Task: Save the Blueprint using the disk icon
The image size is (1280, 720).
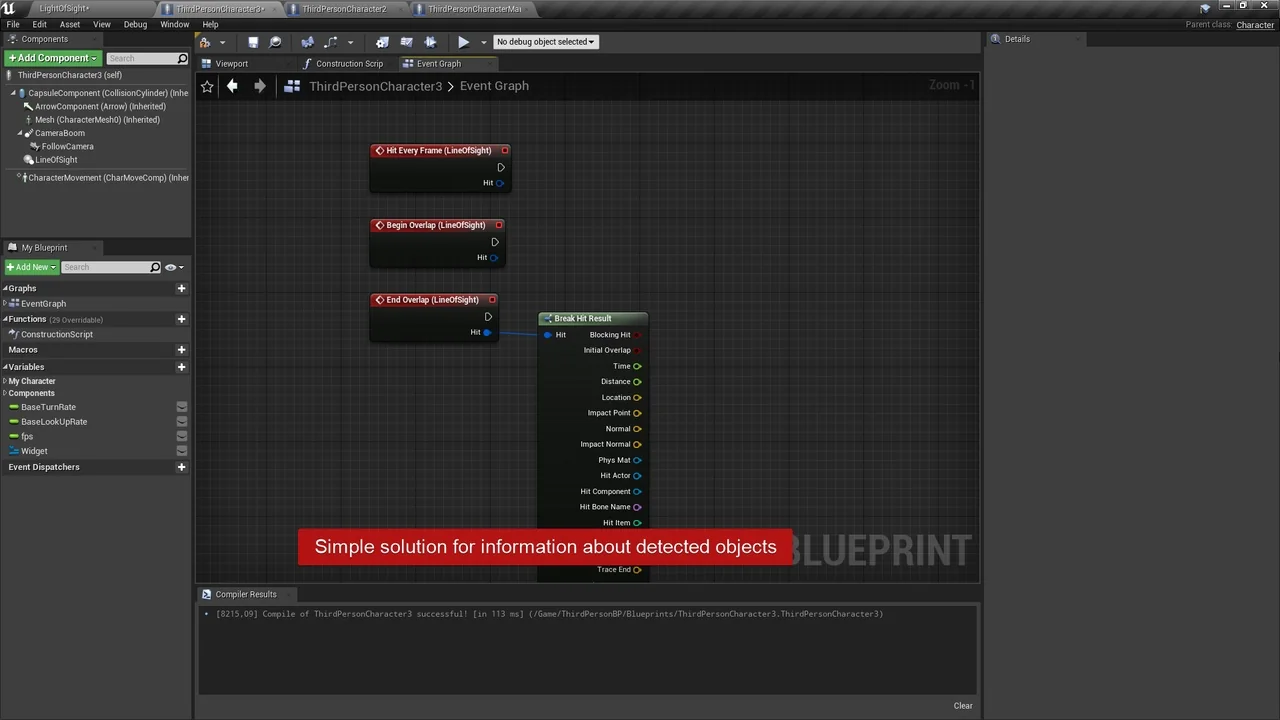Action: (253, 41)
